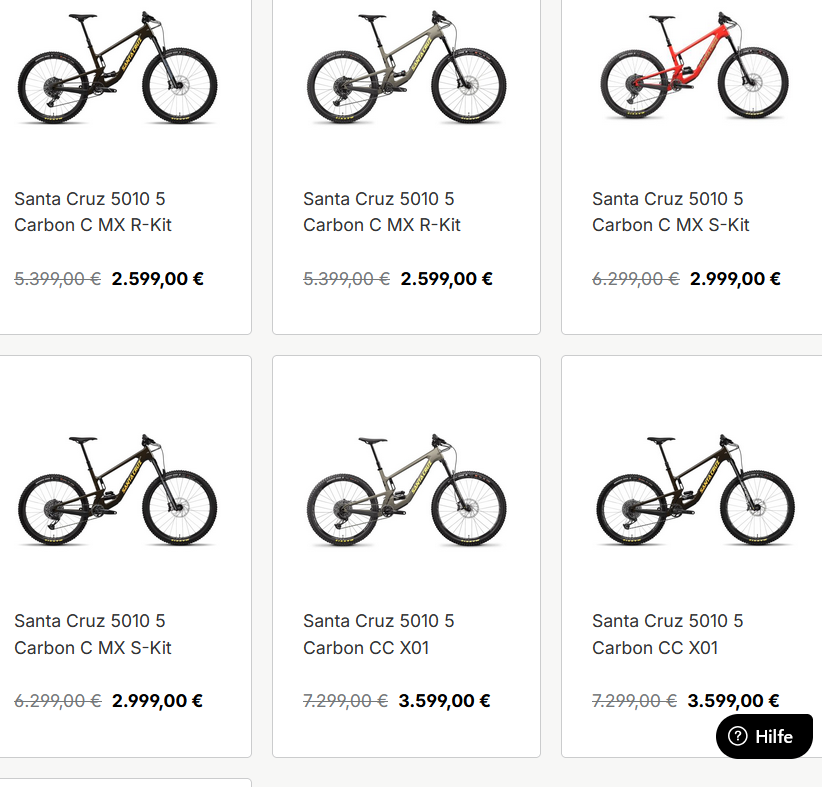
Task: Open the Hilfe help button
Action: point(764,737)
